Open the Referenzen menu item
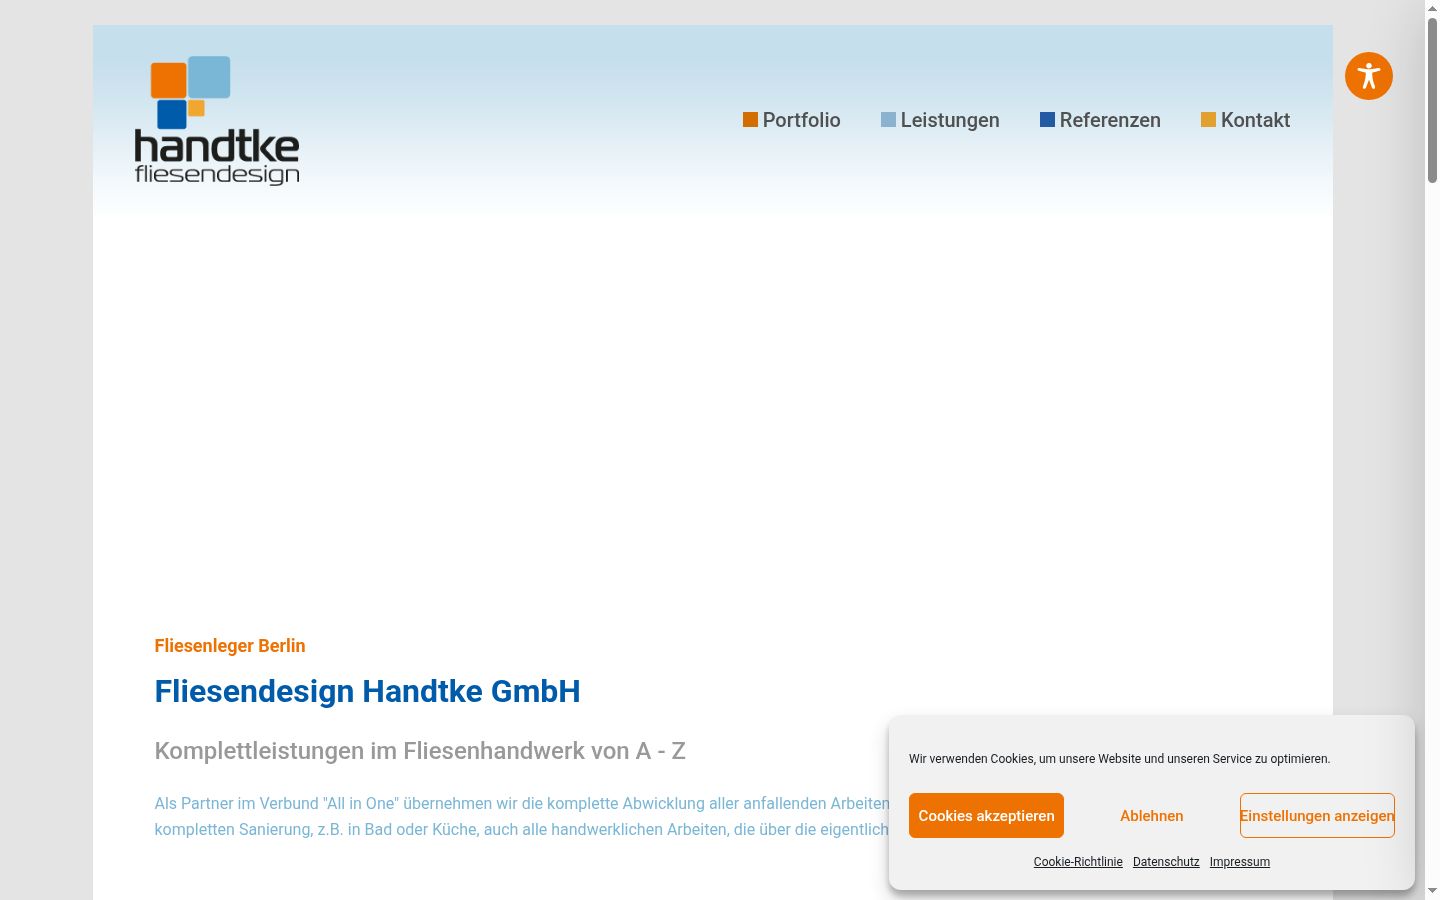This screenshot has height=900, width=1440. click(1100, 120)
